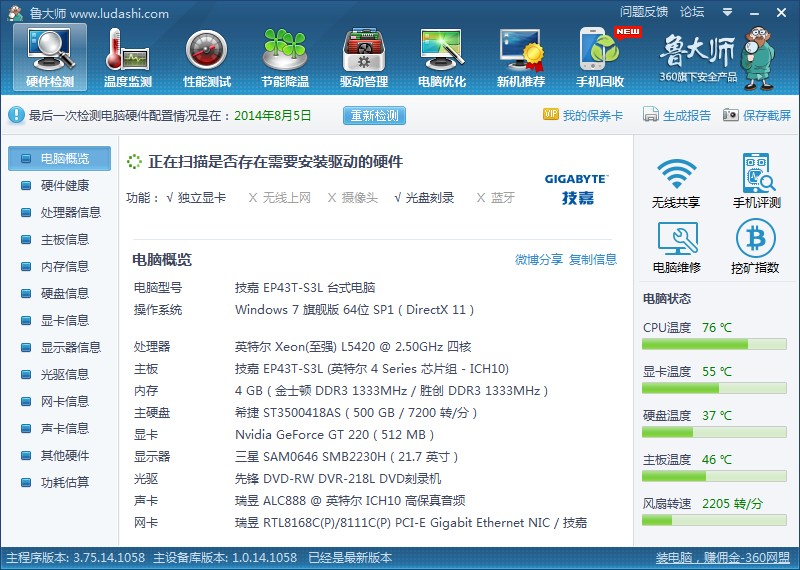Open 驱动管理 driver management
Screen dimensions: 800x570
(364, 58)
